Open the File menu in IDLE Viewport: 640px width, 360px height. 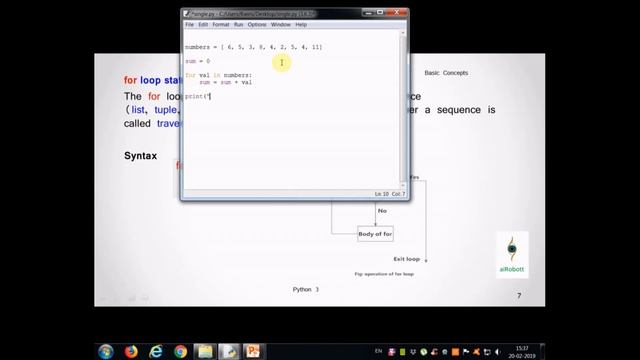(189, 24)
